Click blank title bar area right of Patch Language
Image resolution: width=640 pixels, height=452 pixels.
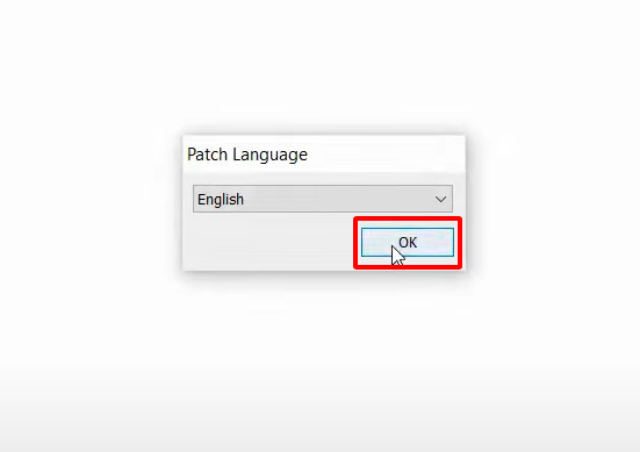point(386,154)
